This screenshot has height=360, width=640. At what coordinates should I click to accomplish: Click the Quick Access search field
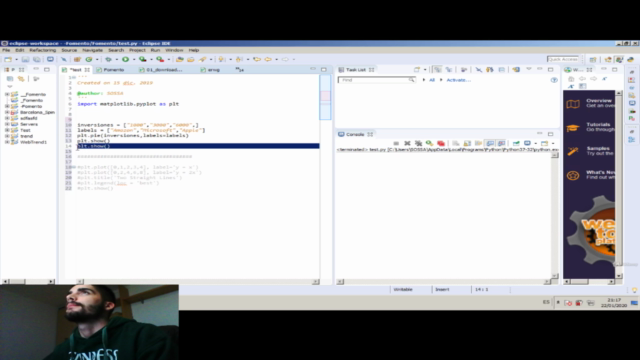pyautogui.click(x=563, y=60)
